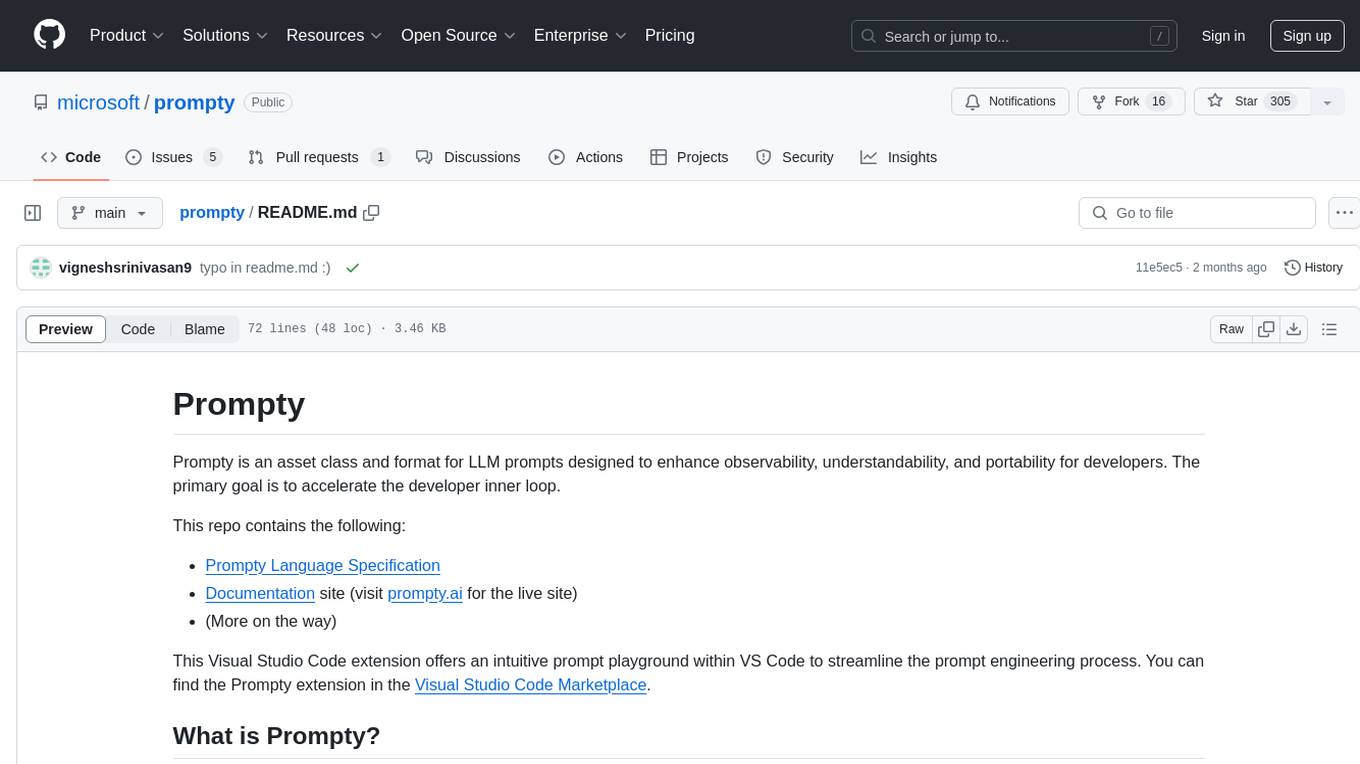Open vigneshsrinivasan9 author profile
This screenshot has width=1360, height=764.
pos(126,267)
